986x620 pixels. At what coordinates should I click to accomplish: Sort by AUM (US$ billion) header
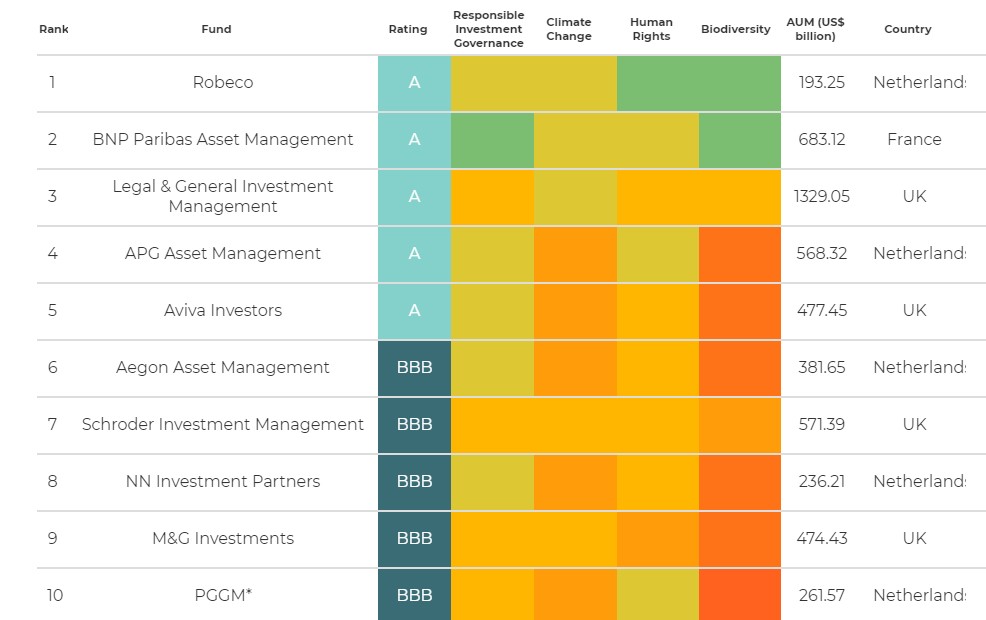point(817,29)
